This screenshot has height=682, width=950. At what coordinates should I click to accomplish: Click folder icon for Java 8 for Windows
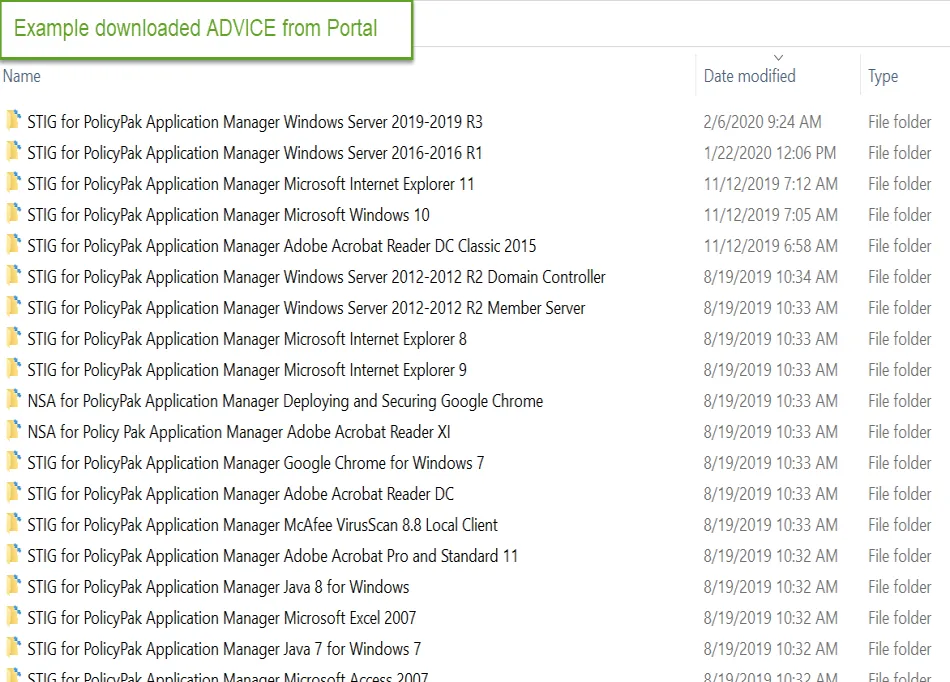coord(13,586)
